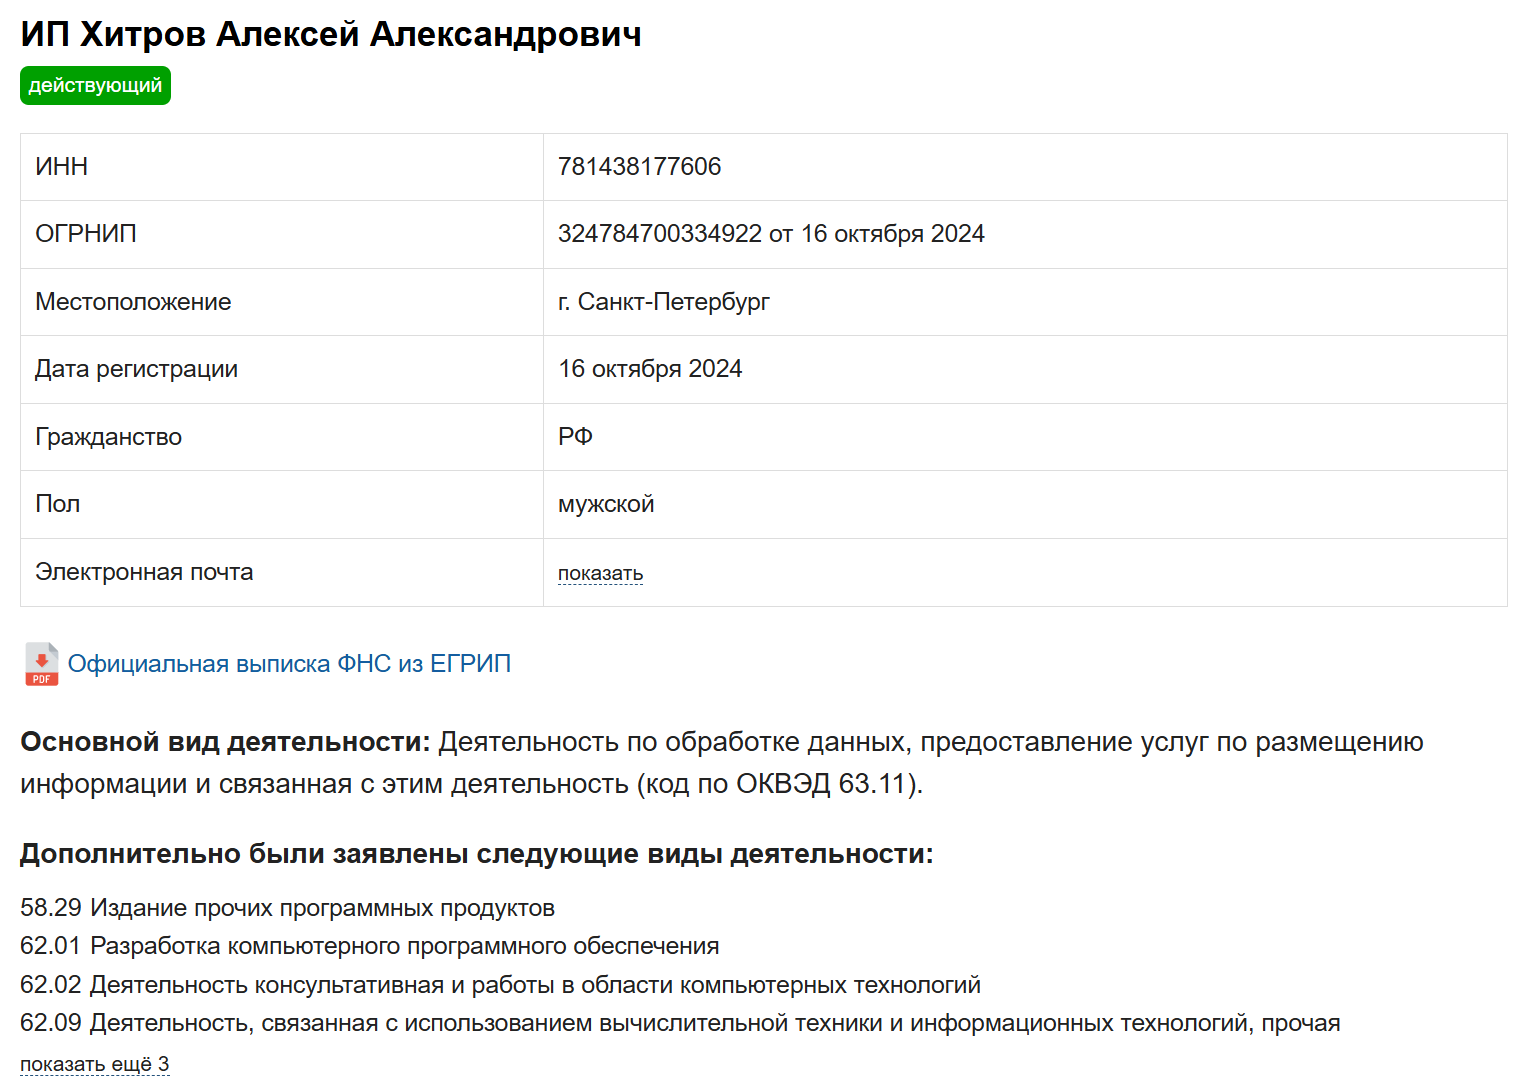Click the Гражданство value РФ
Screen dimensions: 1525x1082
(576, 436)
